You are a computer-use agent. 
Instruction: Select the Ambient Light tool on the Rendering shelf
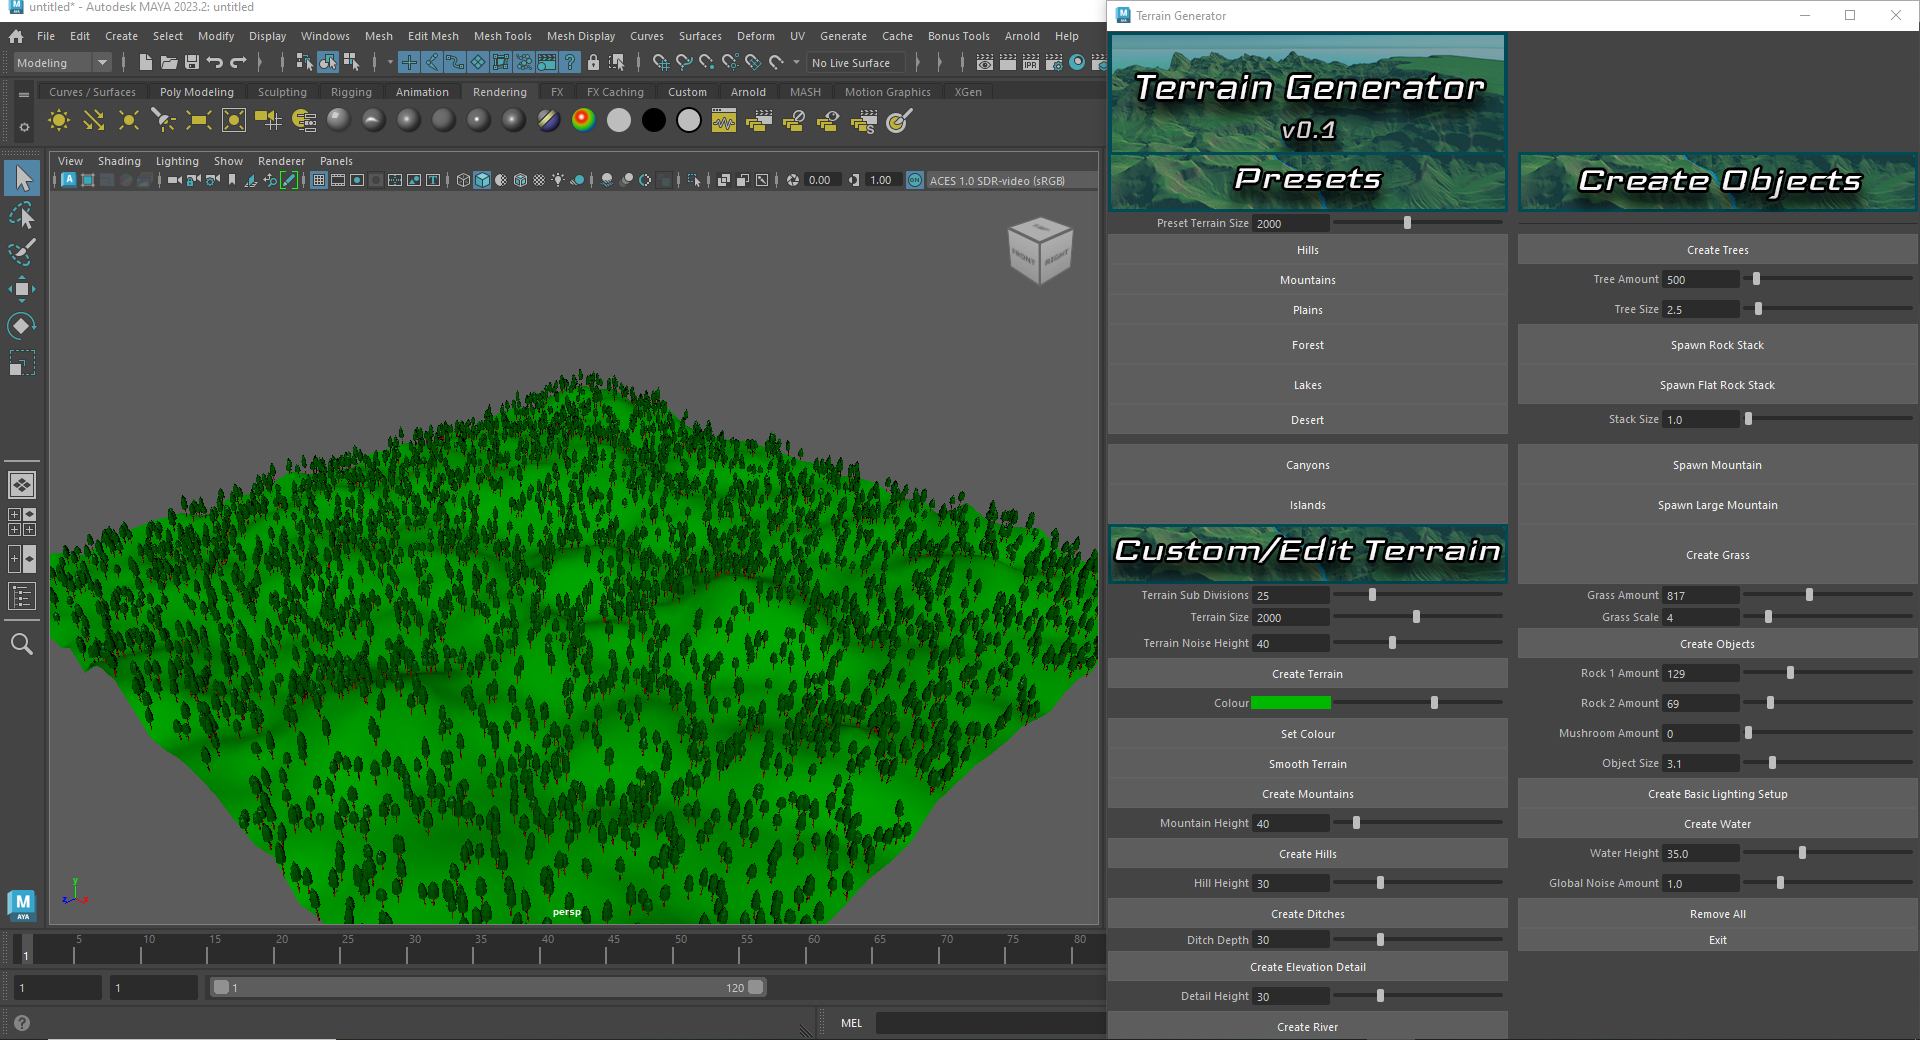pyautogui.click(x=58, y=120)
